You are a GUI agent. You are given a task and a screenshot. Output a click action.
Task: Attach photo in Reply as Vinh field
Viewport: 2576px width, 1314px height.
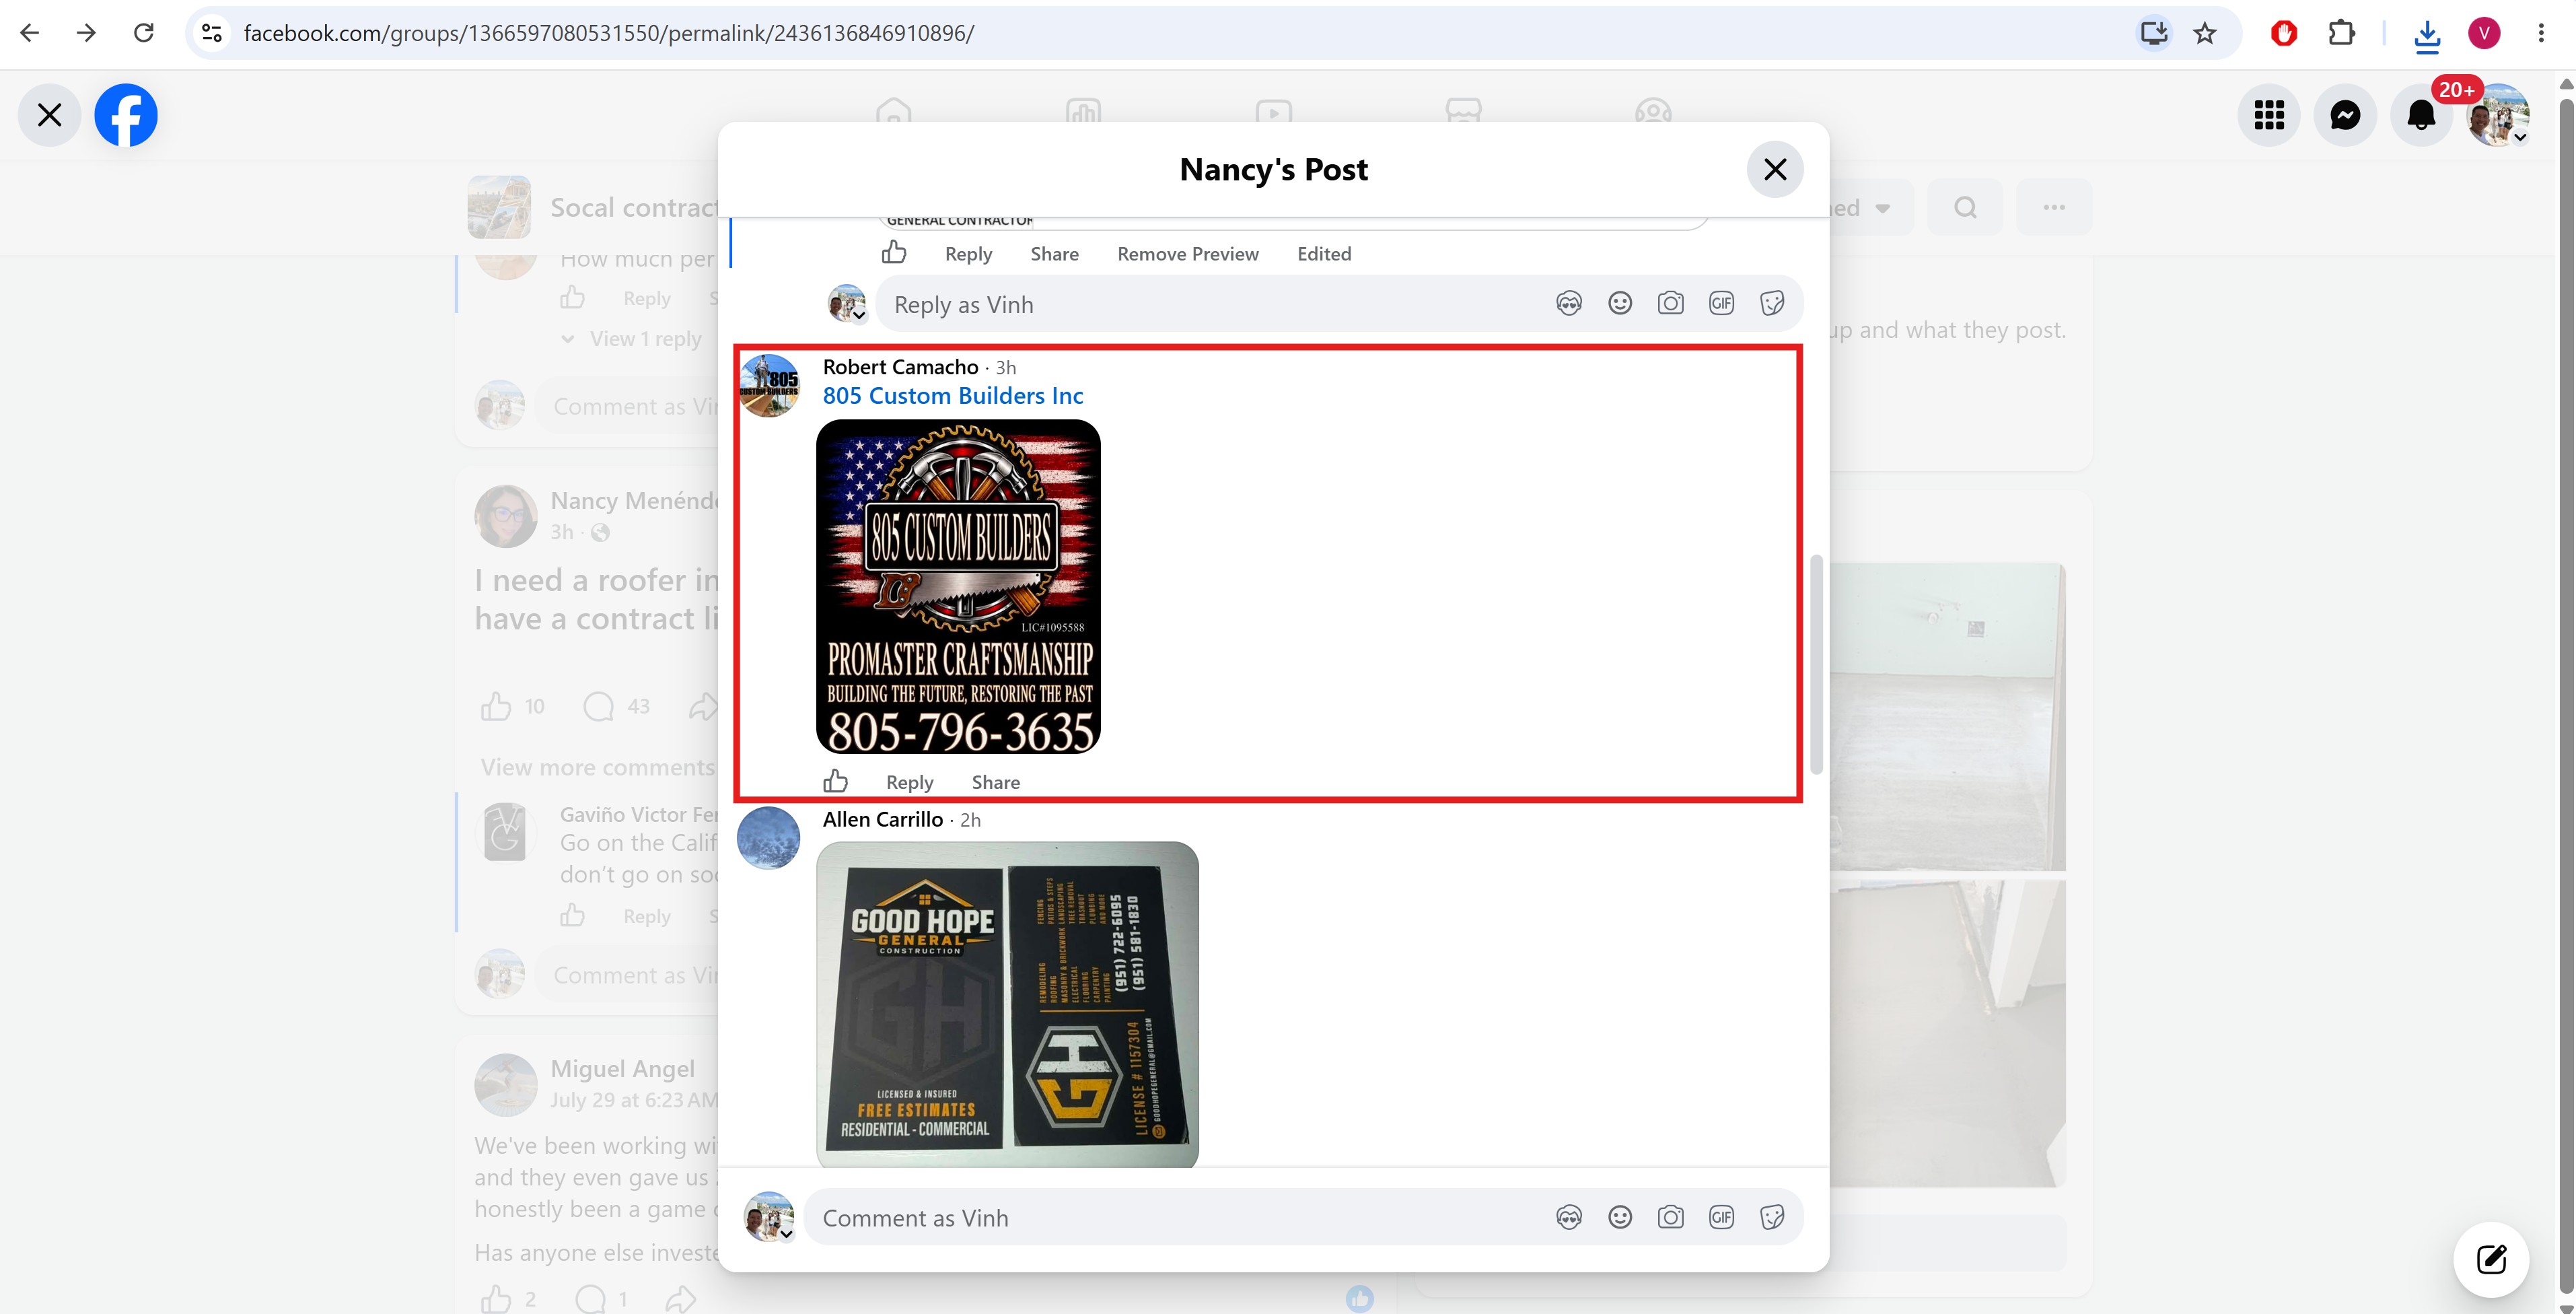(1670, 303)
